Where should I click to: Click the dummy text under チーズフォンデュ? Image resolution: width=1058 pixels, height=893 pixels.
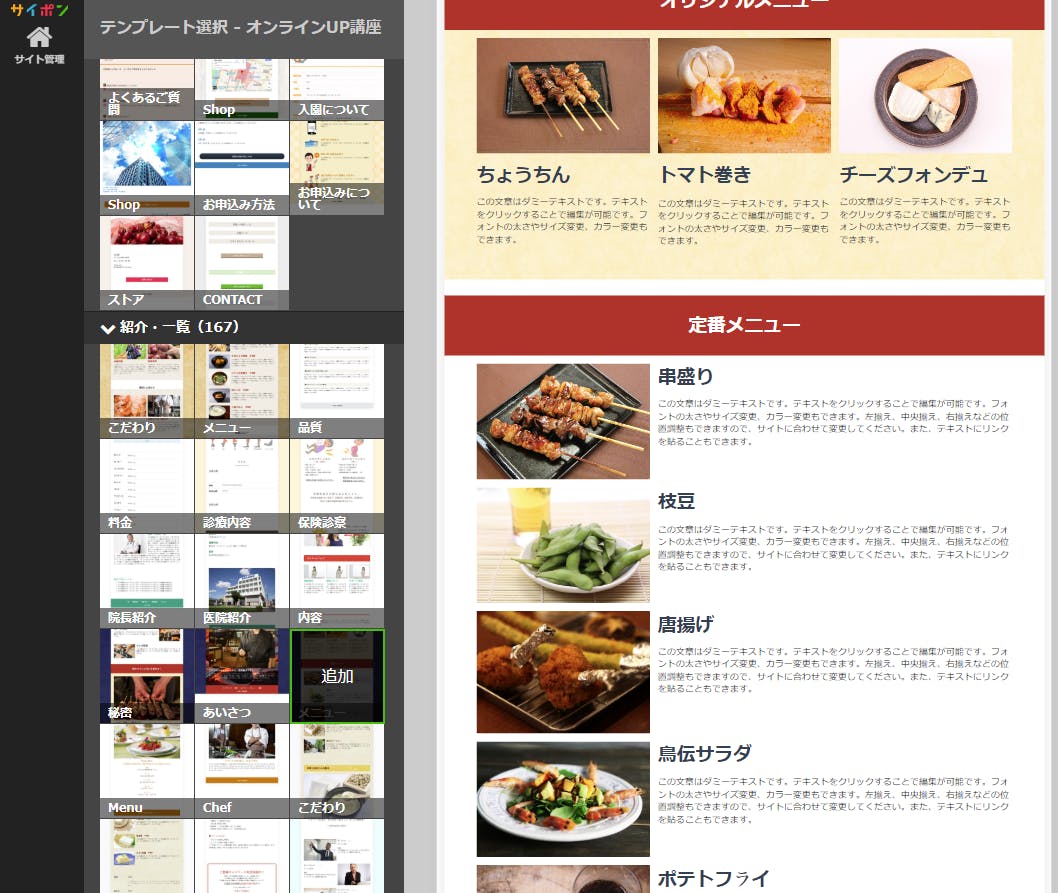[925, 221]
